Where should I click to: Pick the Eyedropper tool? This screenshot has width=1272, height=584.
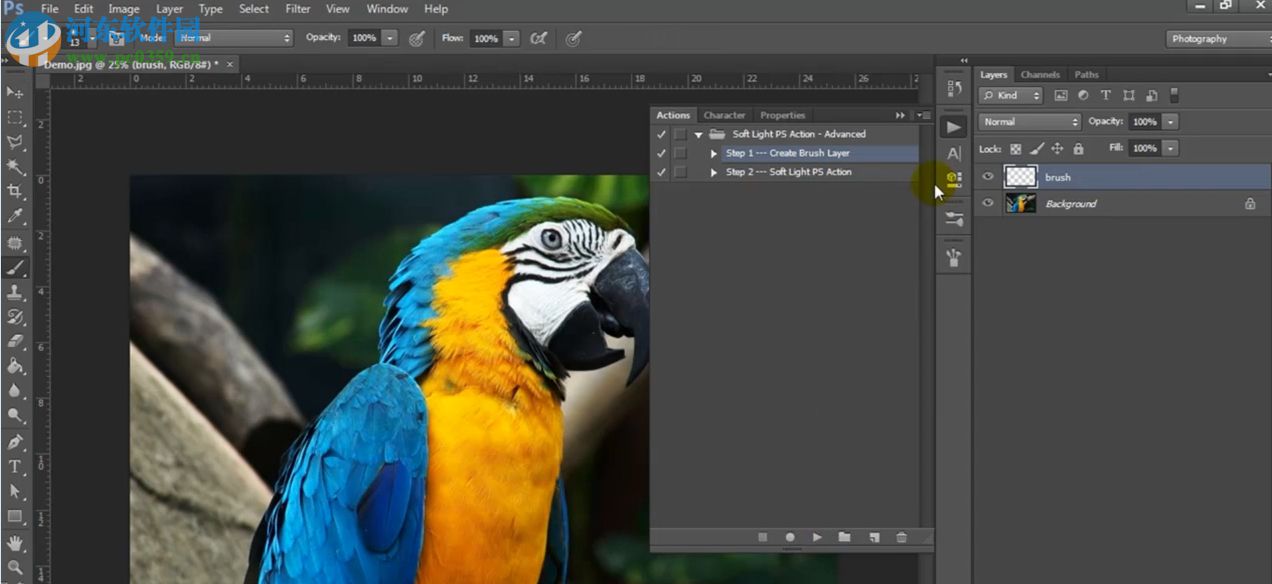(15, 216)
